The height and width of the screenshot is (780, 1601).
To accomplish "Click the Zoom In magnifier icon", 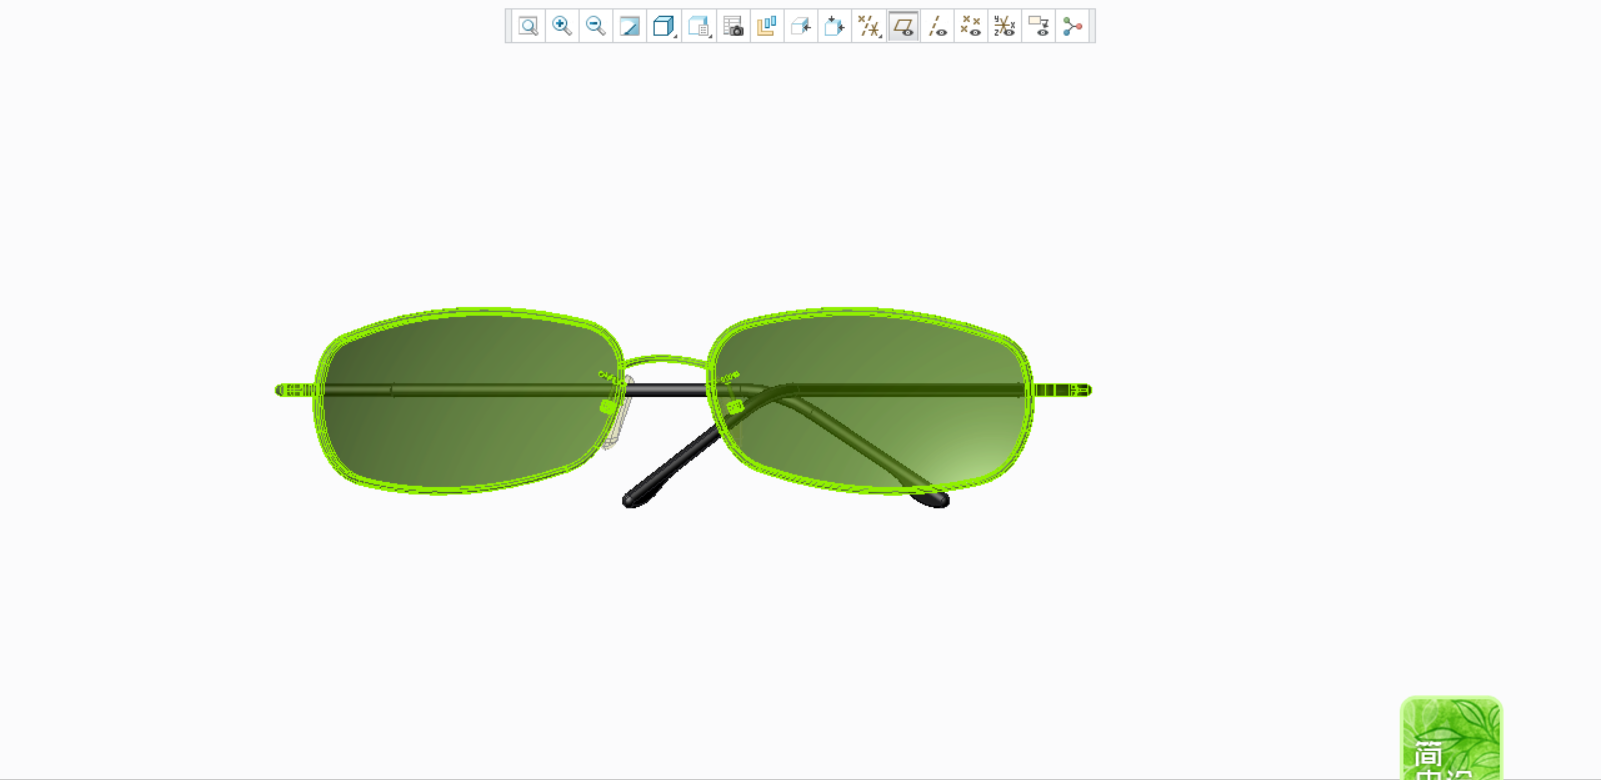I will tap(562, 26).
